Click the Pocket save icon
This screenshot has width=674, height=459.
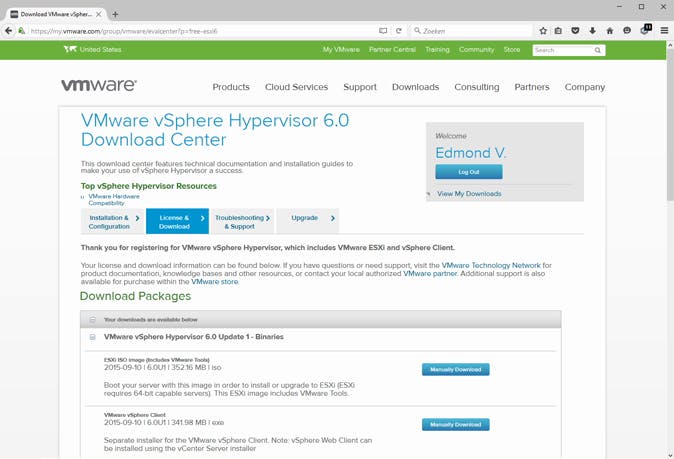pyautogui.click(x=576, y=31)
